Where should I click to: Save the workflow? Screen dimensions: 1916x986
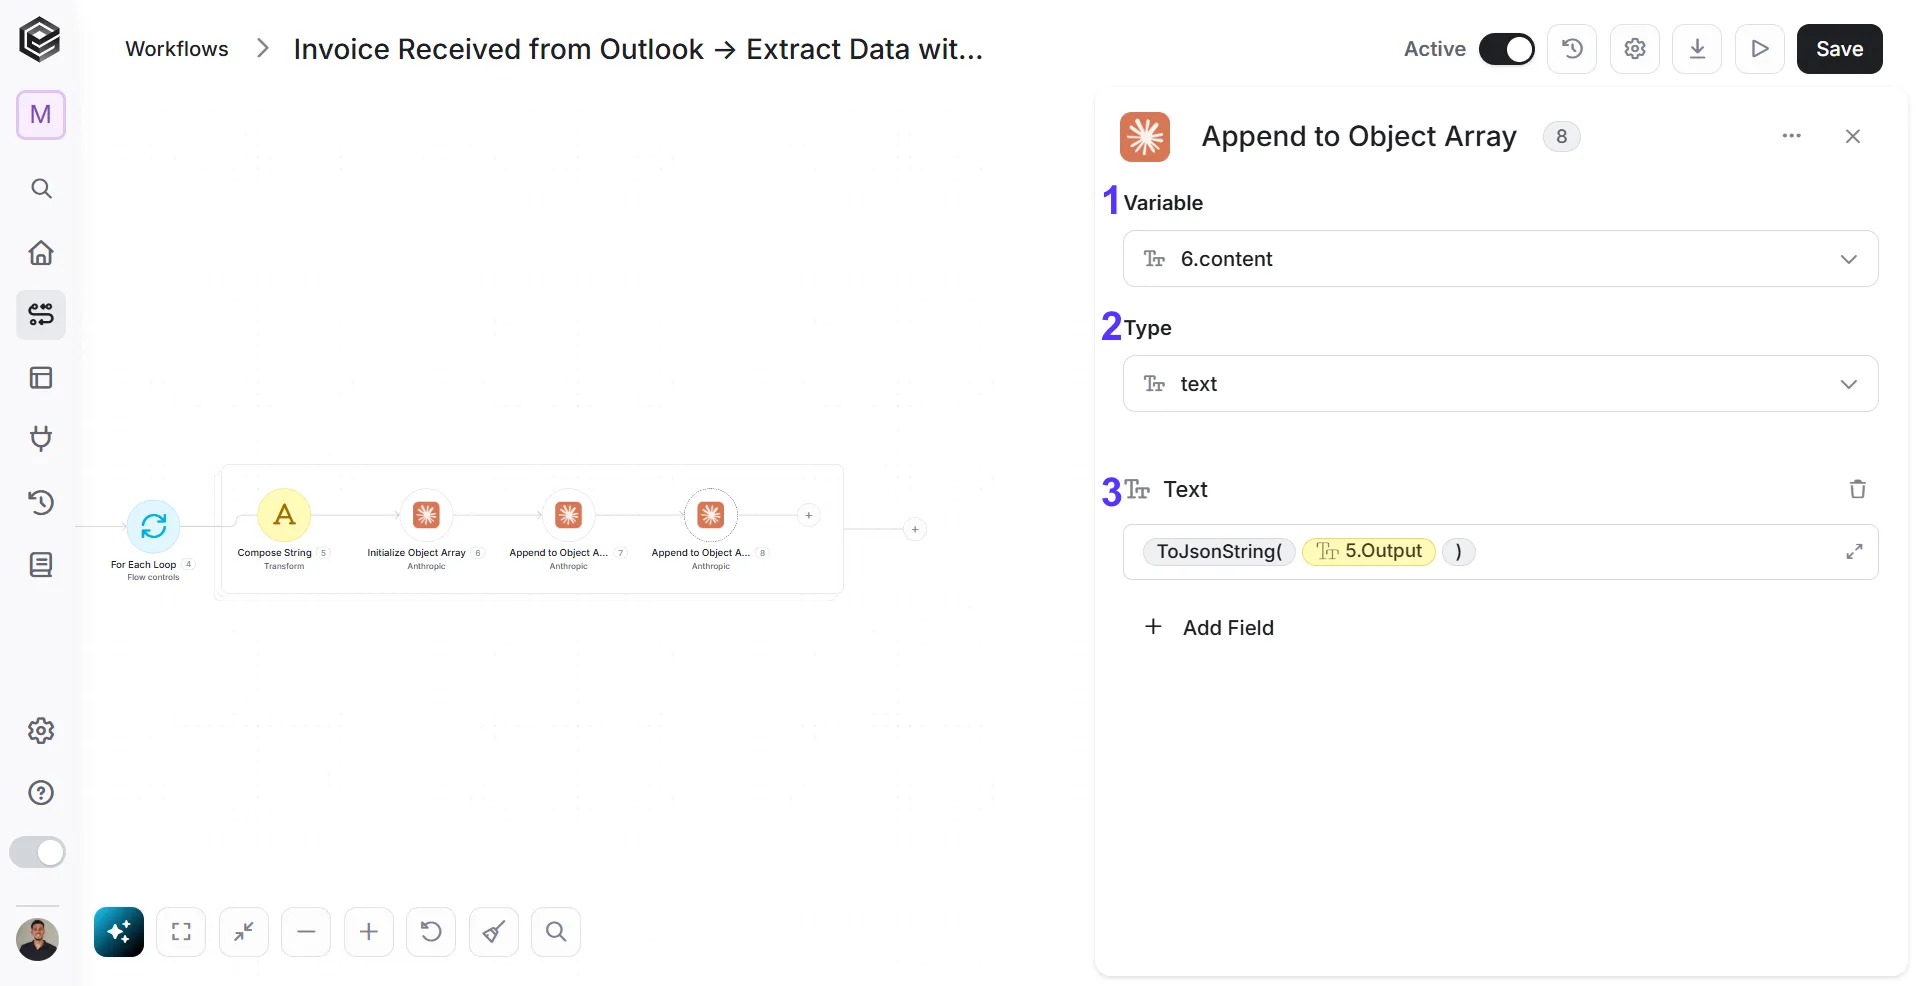[1839, 49]
